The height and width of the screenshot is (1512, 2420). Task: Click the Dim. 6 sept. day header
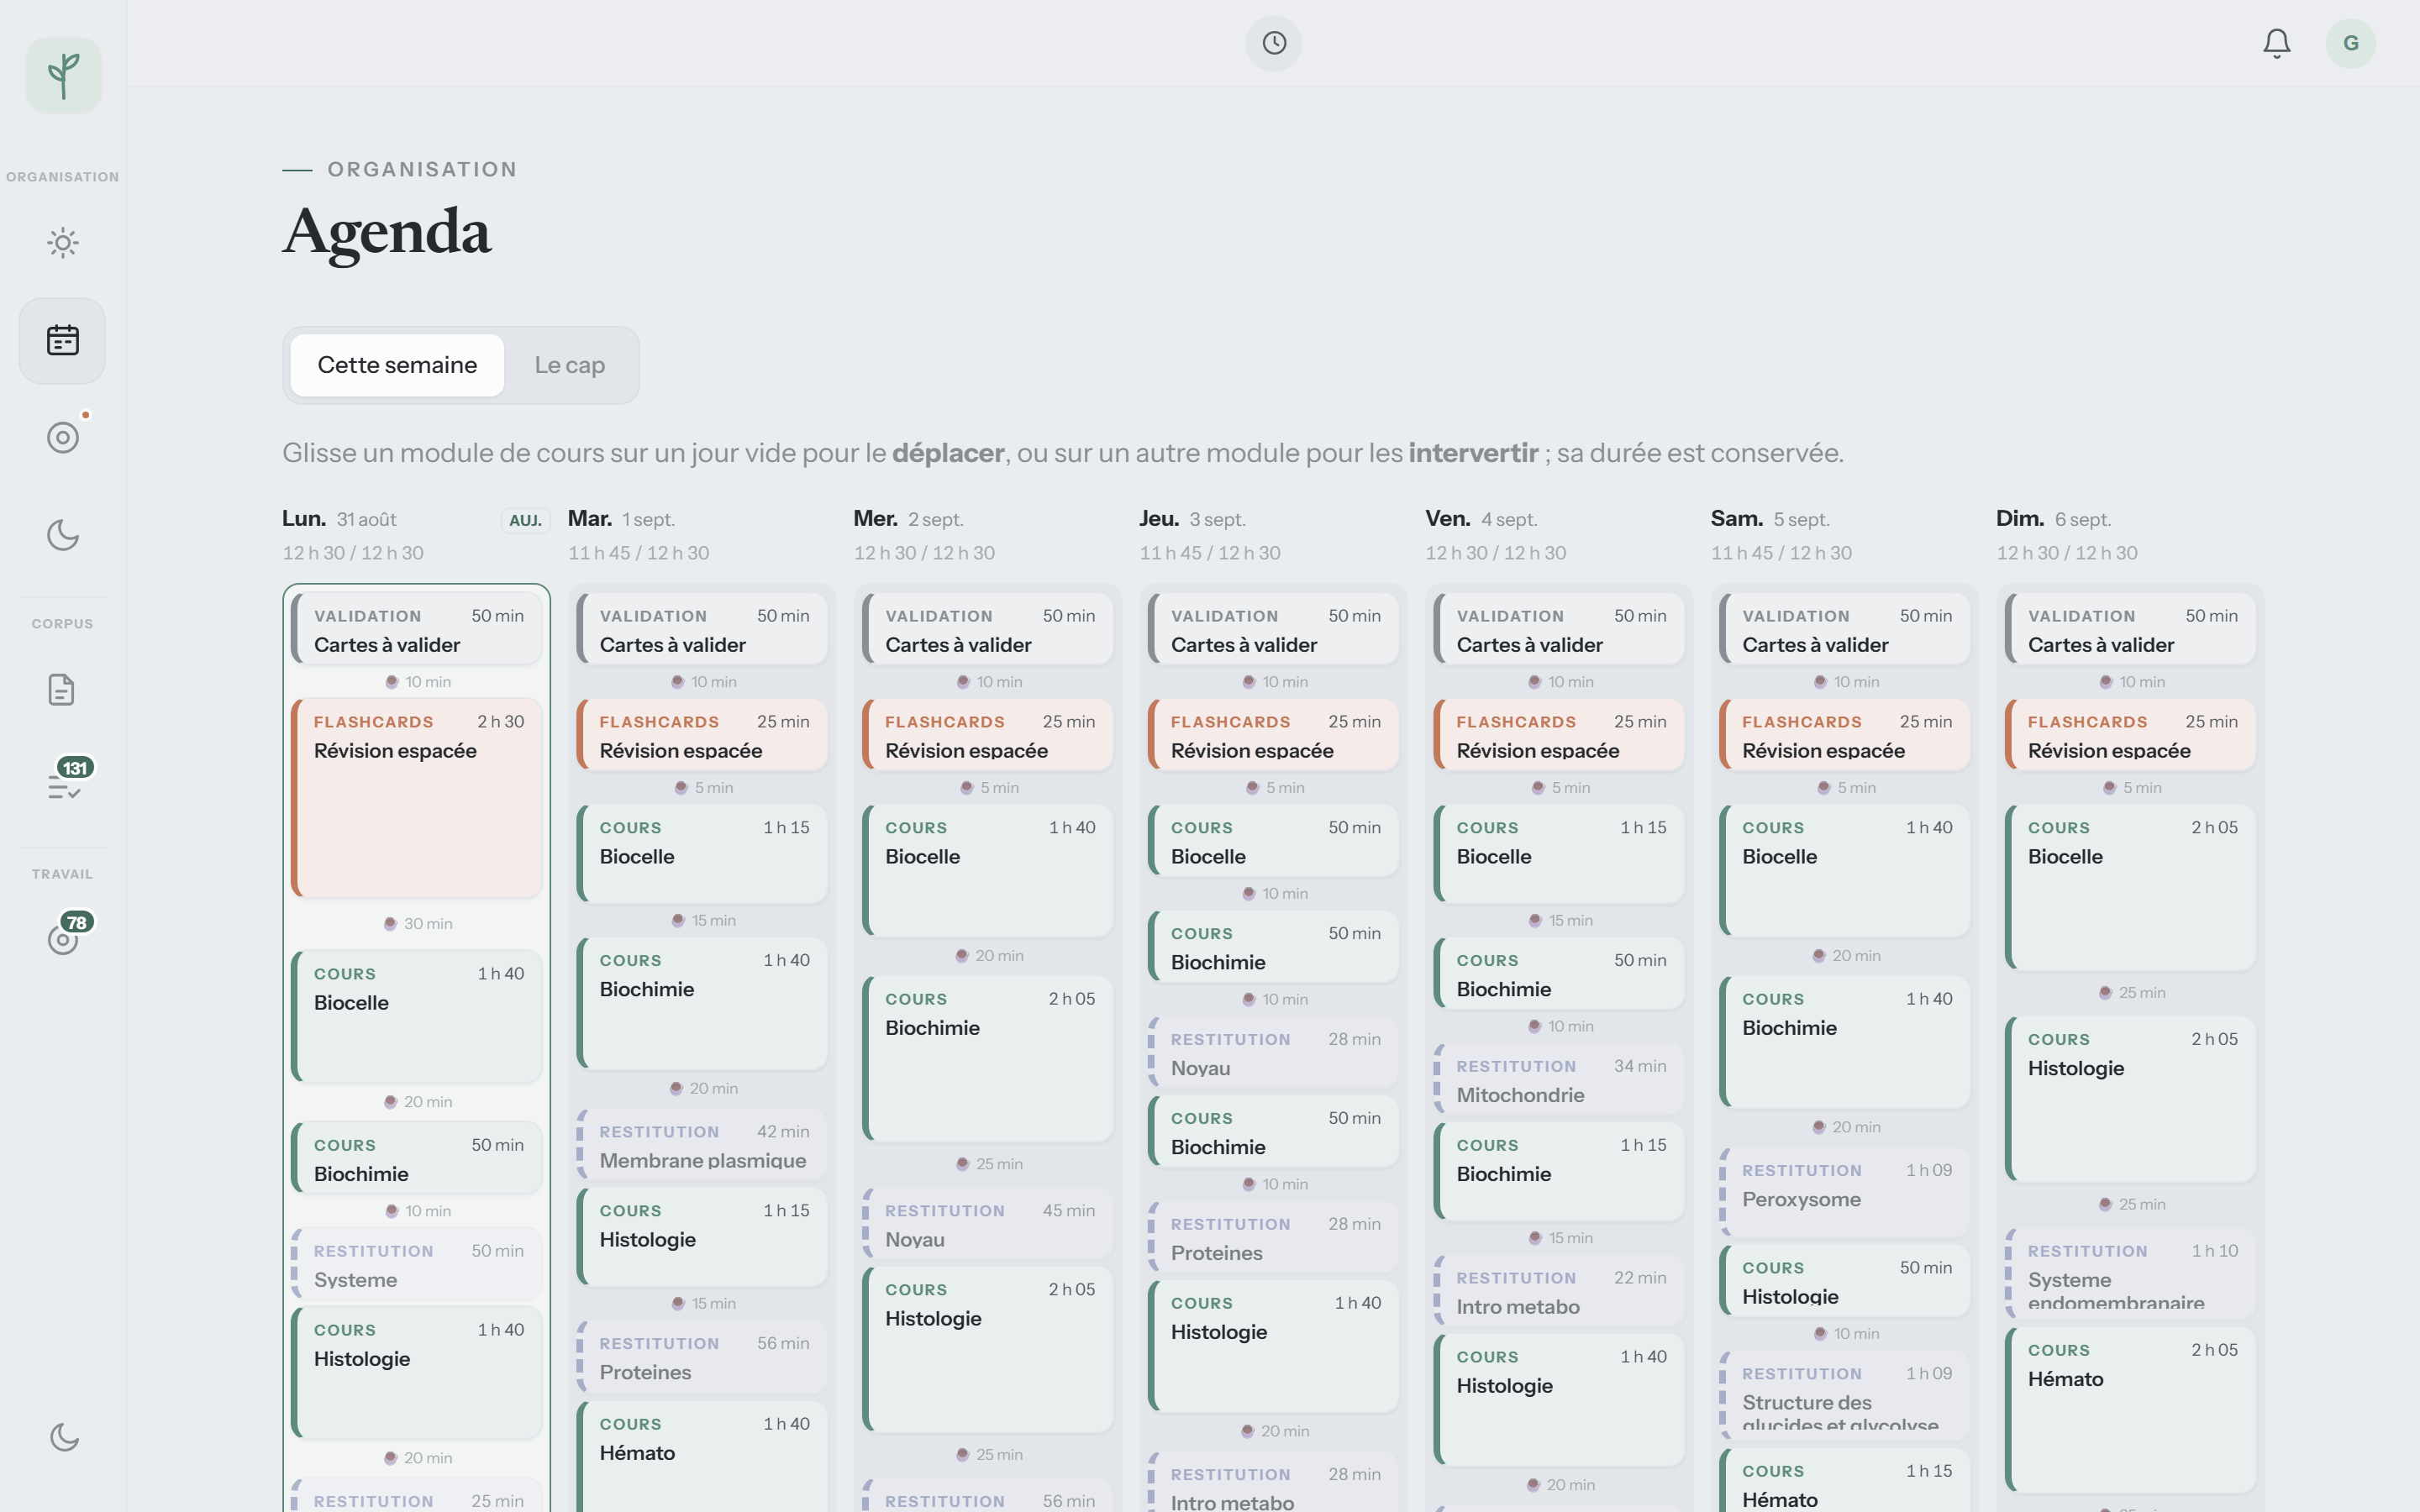pos(2053,519)
